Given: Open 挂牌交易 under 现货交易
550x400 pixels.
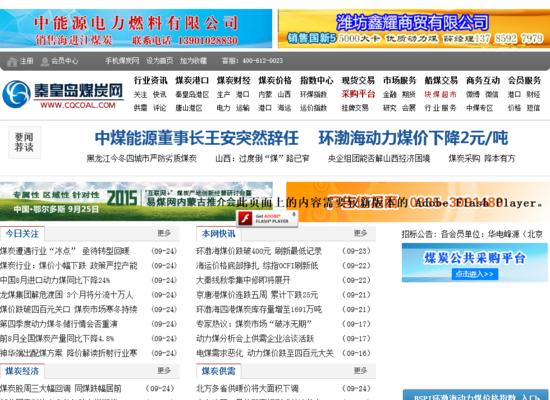Looking at the screenshot, I should click(x=355, y=108).
